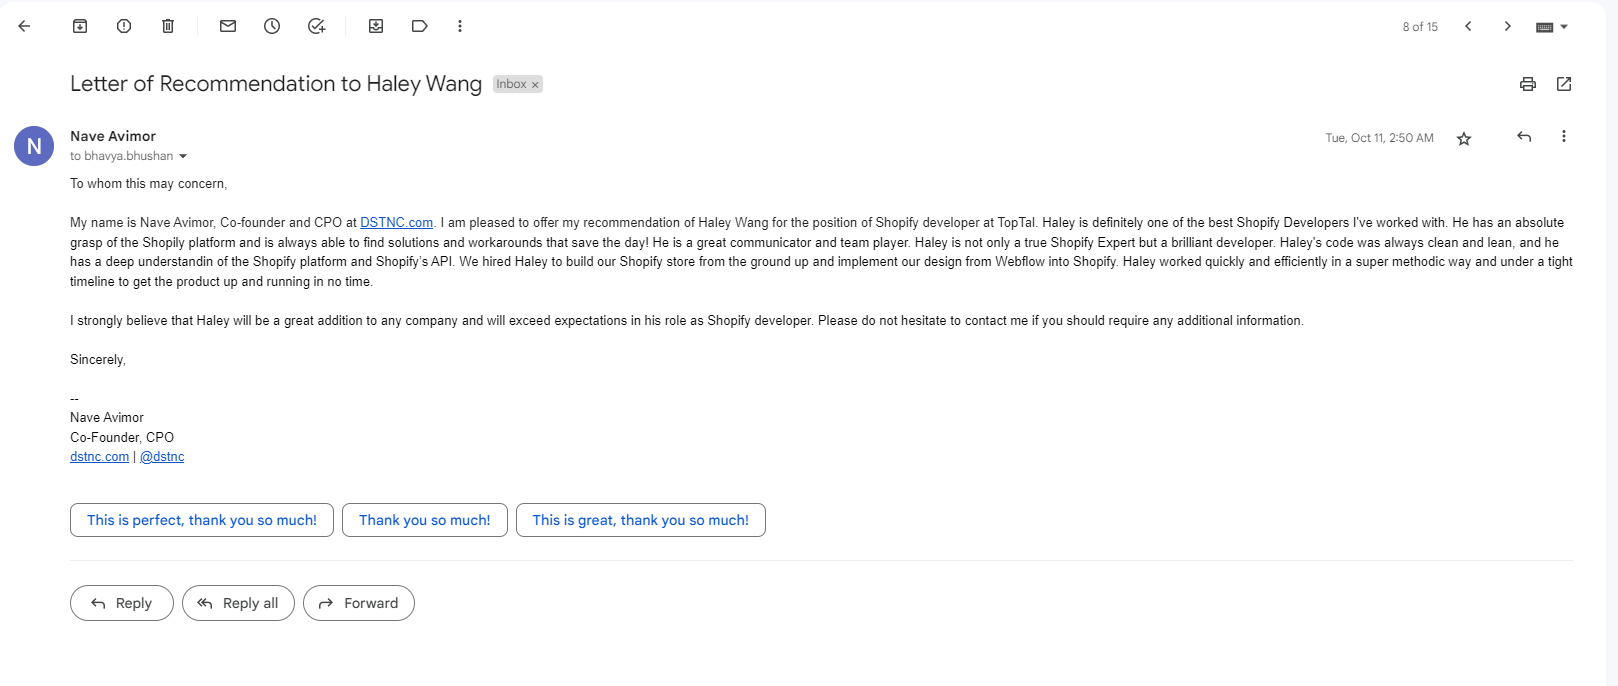Choose the 'Thank you so much!' smart reply
The height and width of the screenshot is (686, 1618).
[425, 520]
